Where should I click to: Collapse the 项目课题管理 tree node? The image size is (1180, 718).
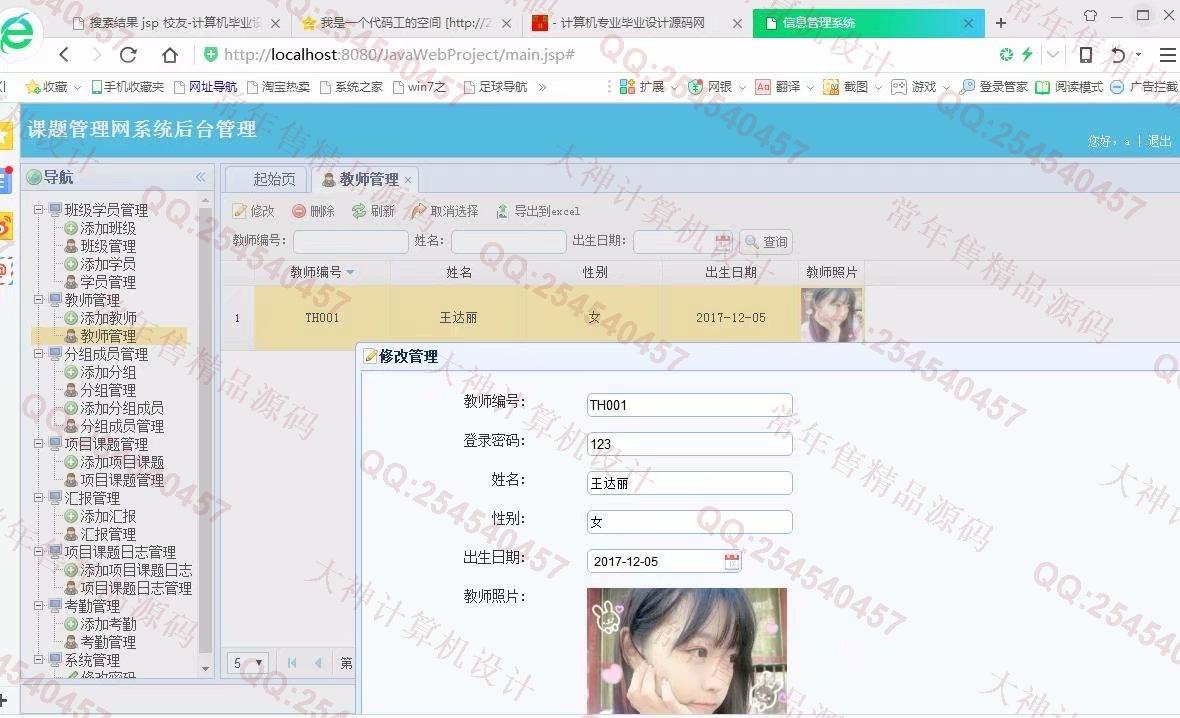coord(38,444)
